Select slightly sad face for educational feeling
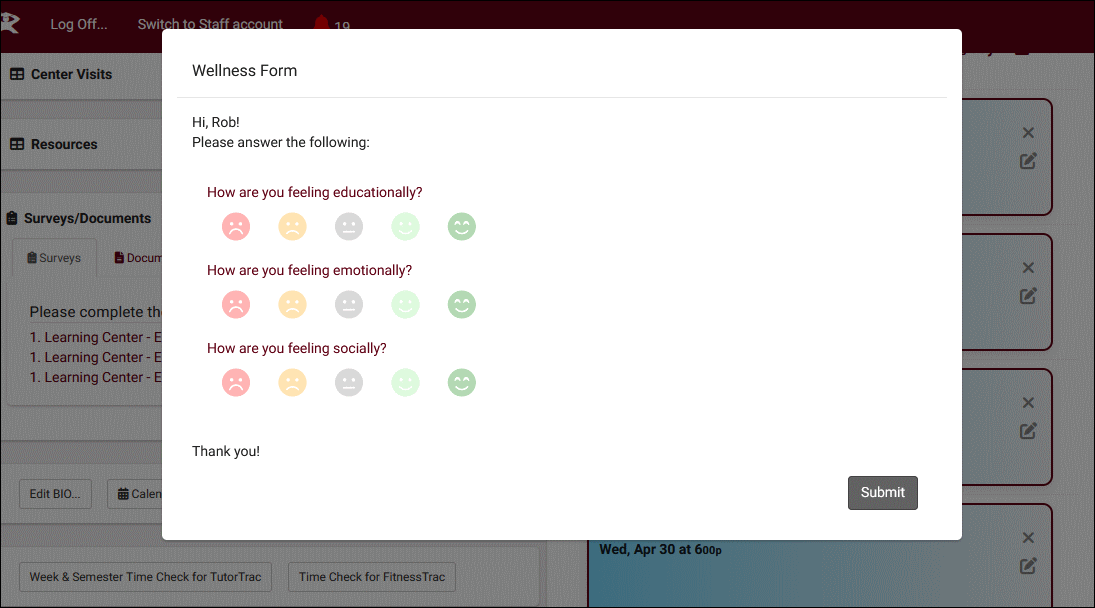 coord(292,227)
